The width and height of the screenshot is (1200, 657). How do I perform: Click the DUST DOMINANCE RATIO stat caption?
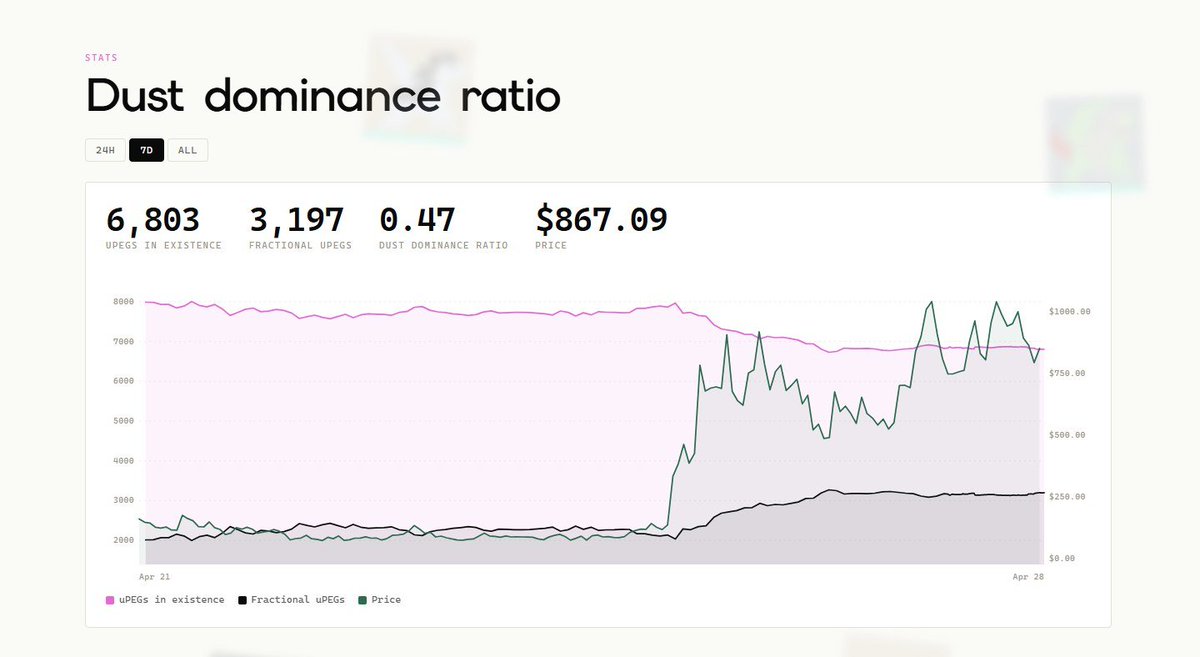click(x=444, y=245)
